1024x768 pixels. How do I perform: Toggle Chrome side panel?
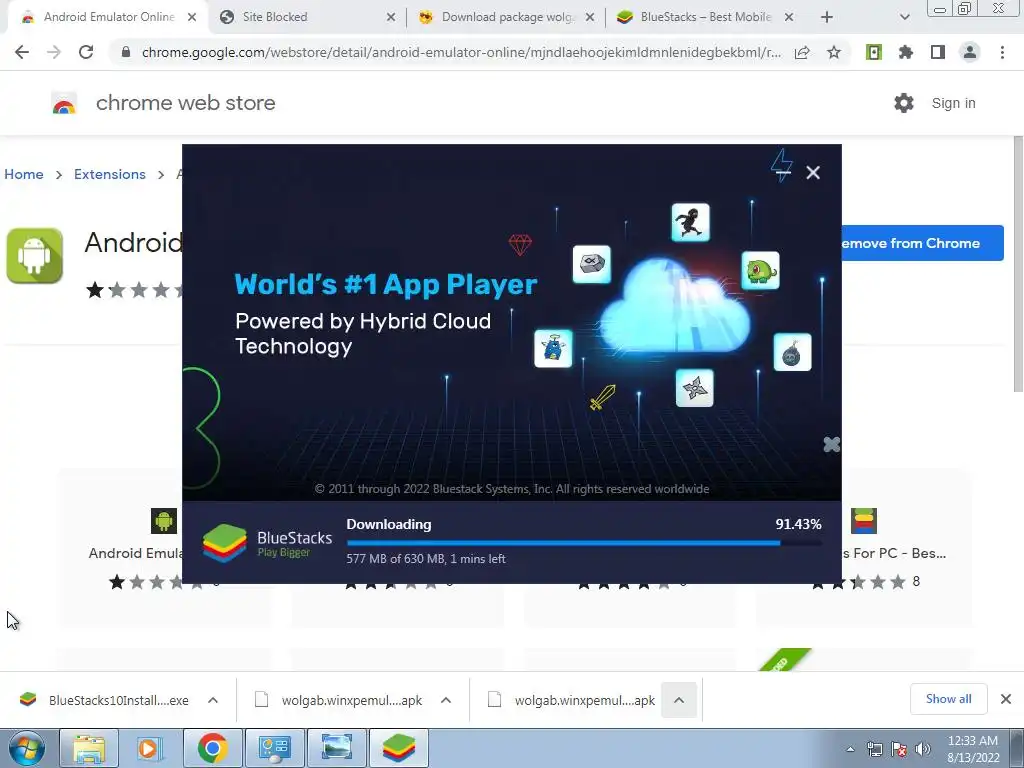[938, 52]
